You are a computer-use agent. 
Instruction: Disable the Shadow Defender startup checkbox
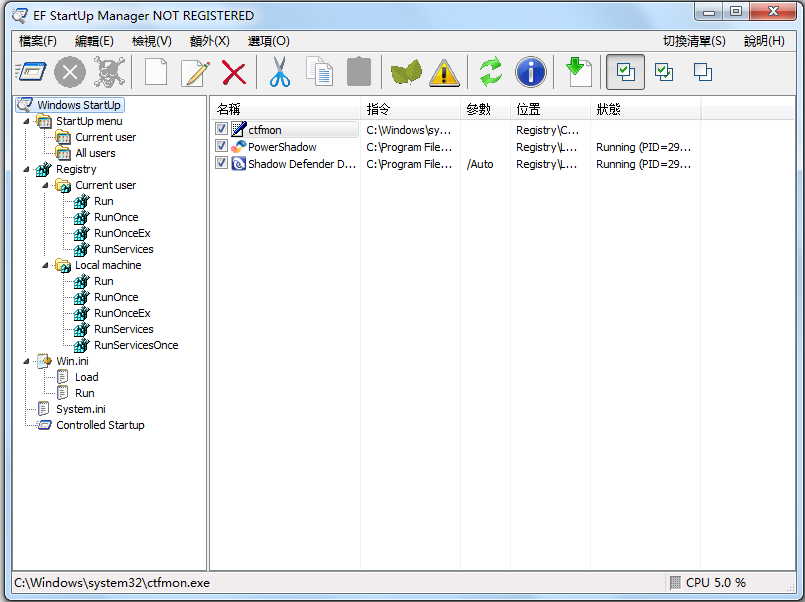point(221,164)
